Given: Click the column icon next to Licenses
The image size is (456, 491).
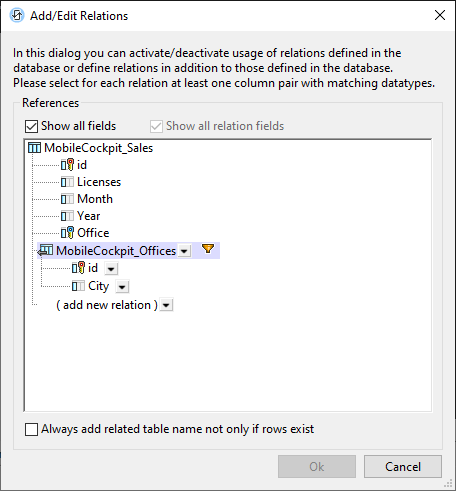Looking at the screenshot, I should (67, 182).
